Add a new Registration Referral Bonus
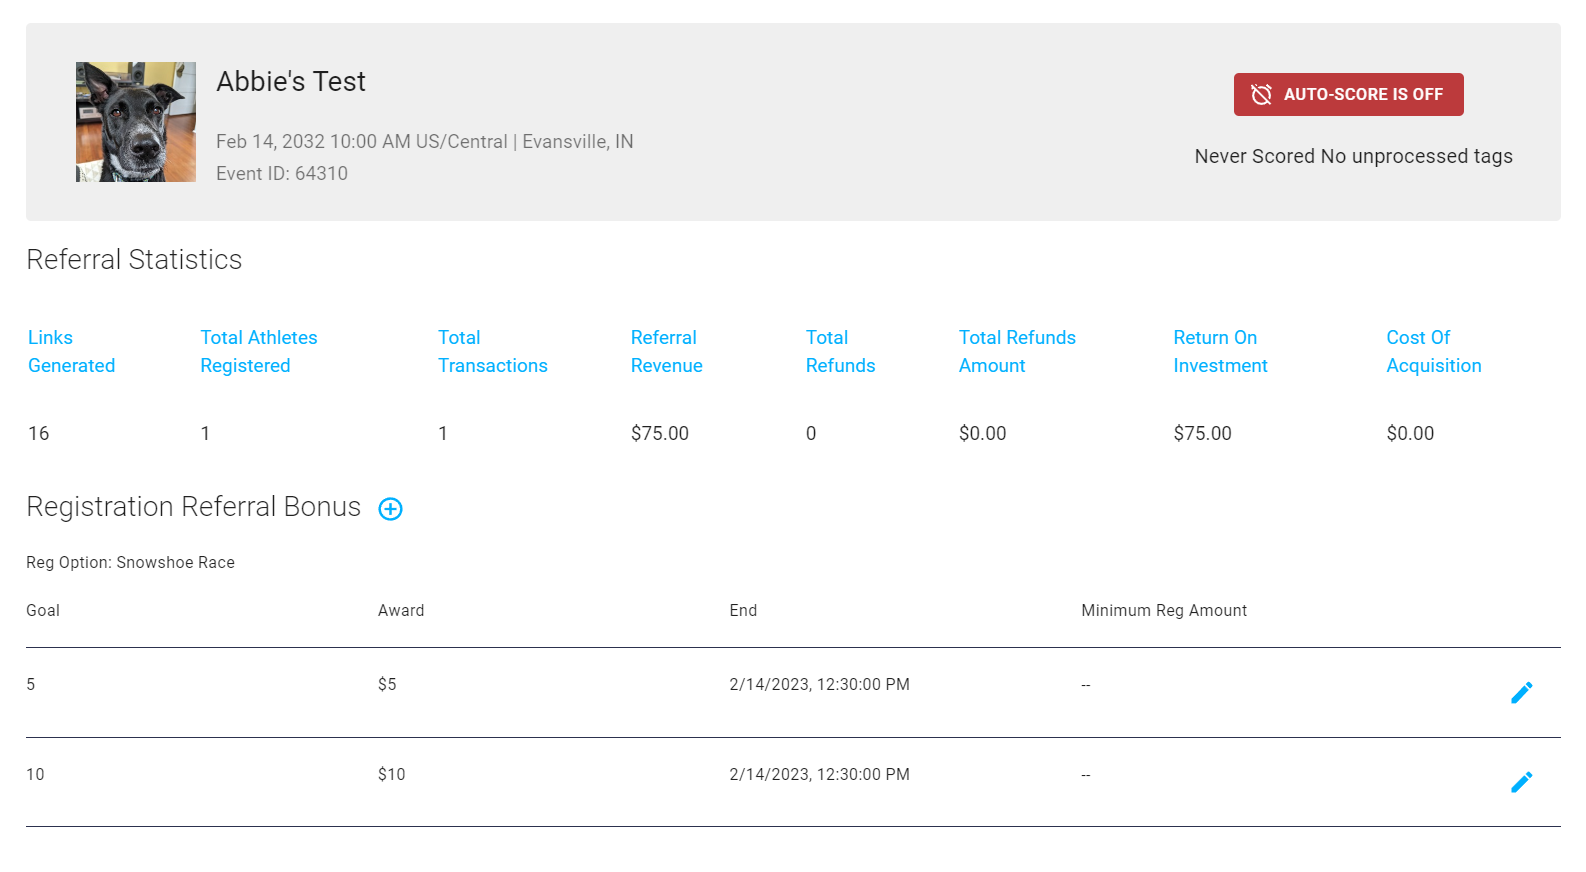Viewport: 1586px width, 872px height. (x=390, y=509)
